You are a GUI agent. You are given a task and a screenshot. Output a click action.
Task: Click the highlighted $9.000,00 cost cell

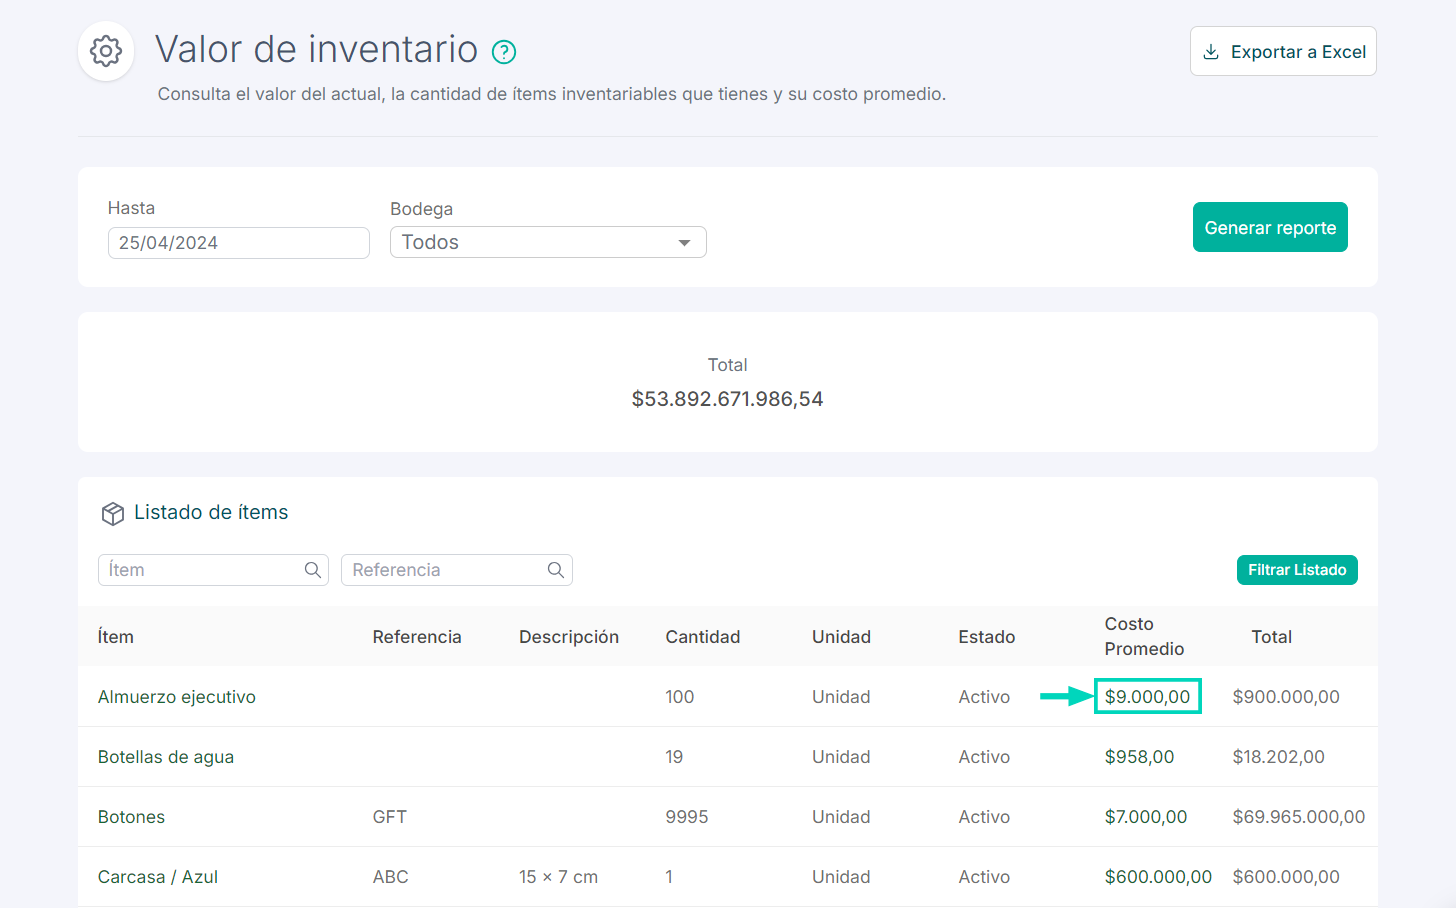[1147, 696]
